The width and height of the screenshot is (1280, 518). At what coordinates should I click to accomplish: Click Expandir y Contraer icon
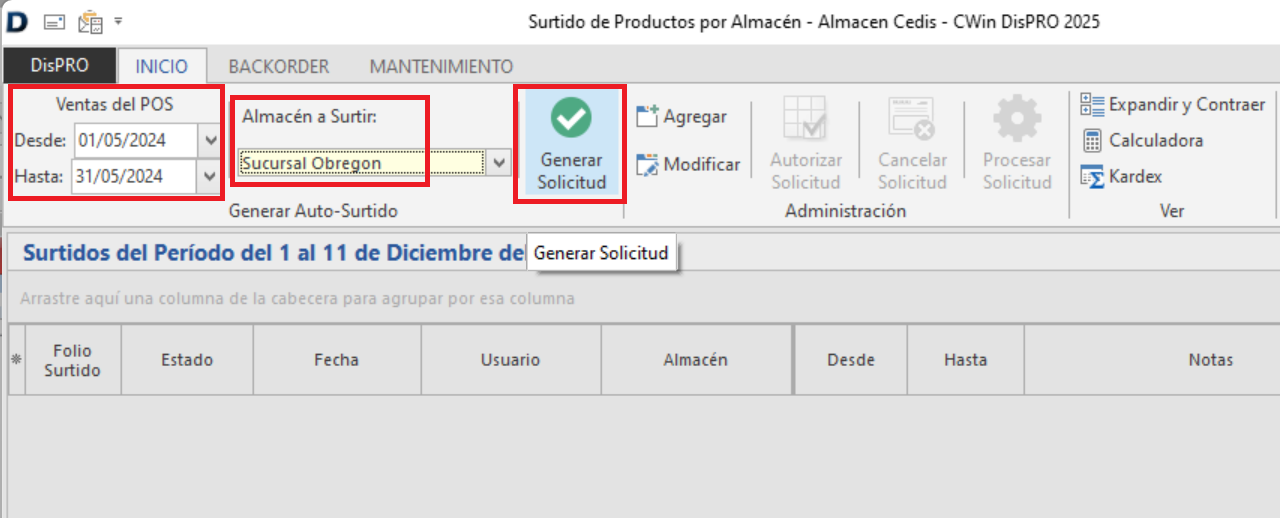pyautogui.click(x=1092, y=104)
